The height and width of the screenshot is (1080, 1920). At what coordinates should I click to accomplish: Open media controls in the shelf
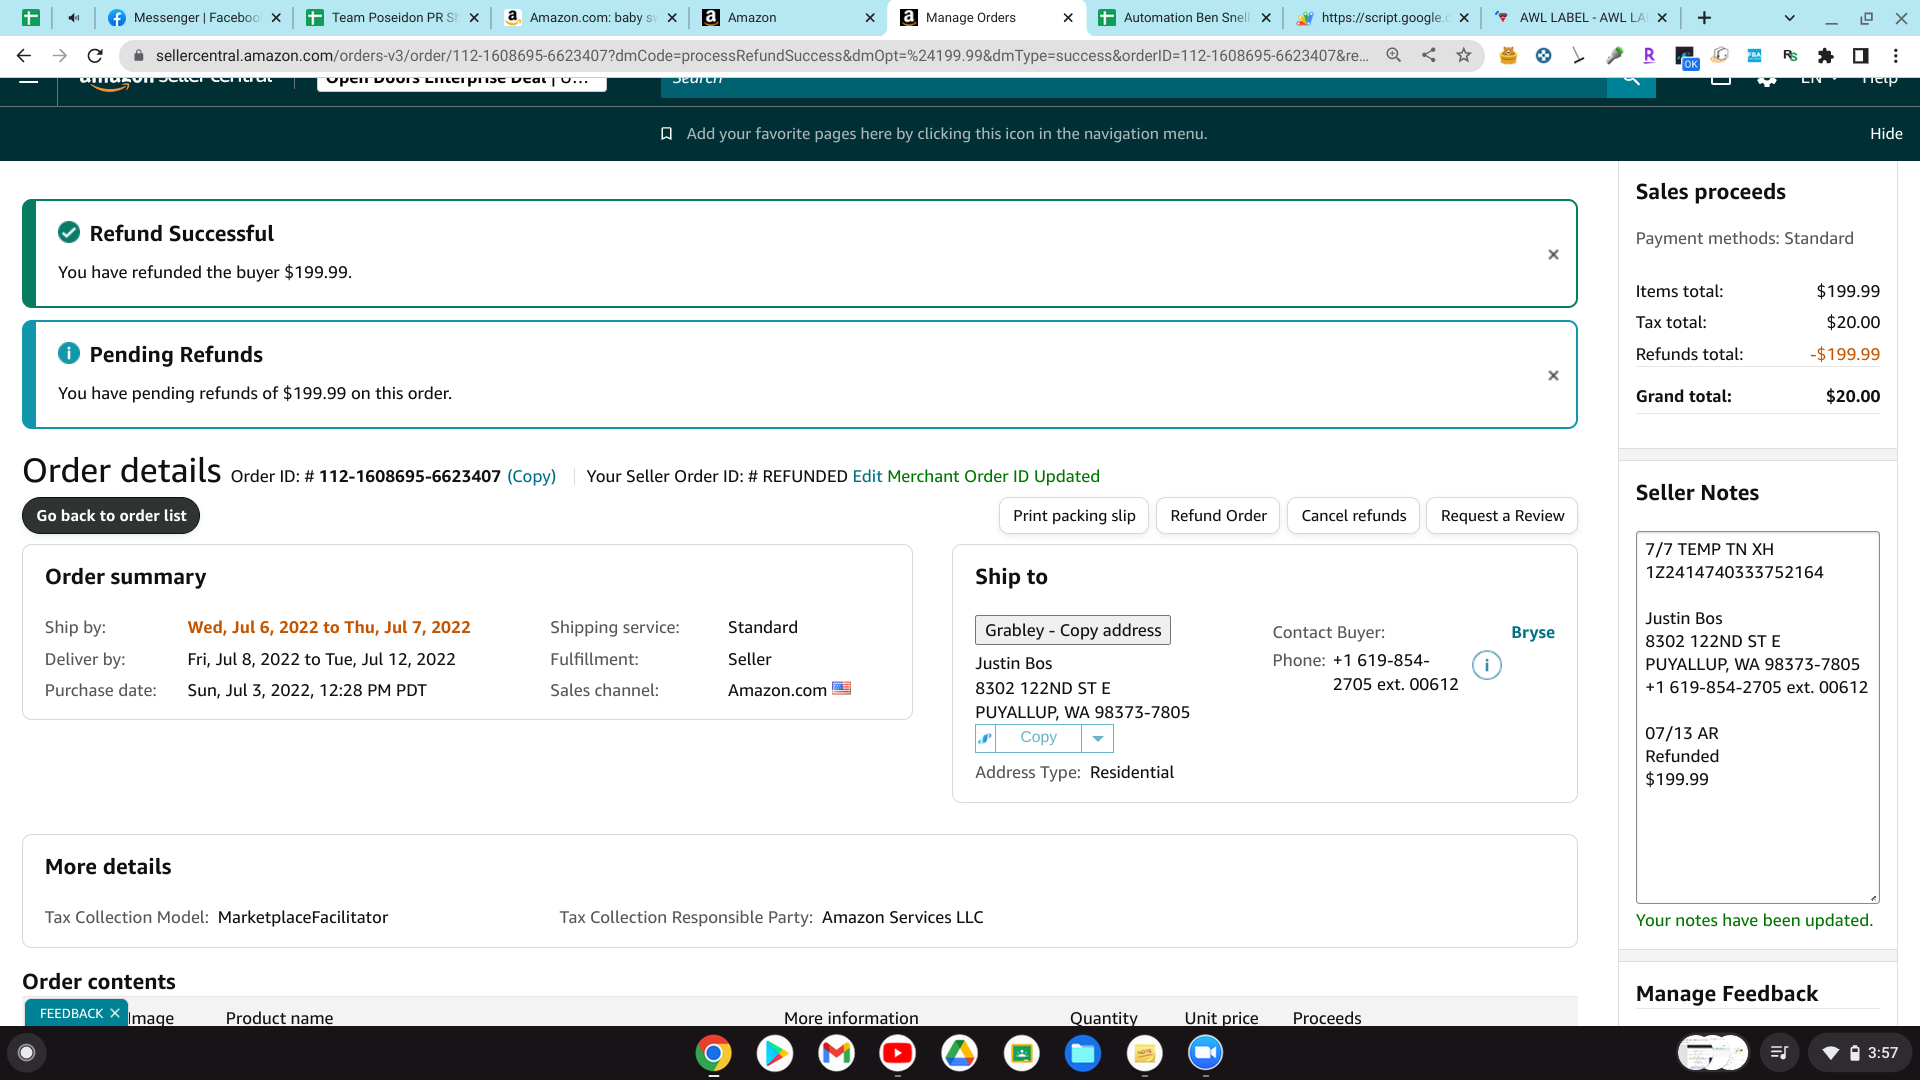click(1779, 1052)
